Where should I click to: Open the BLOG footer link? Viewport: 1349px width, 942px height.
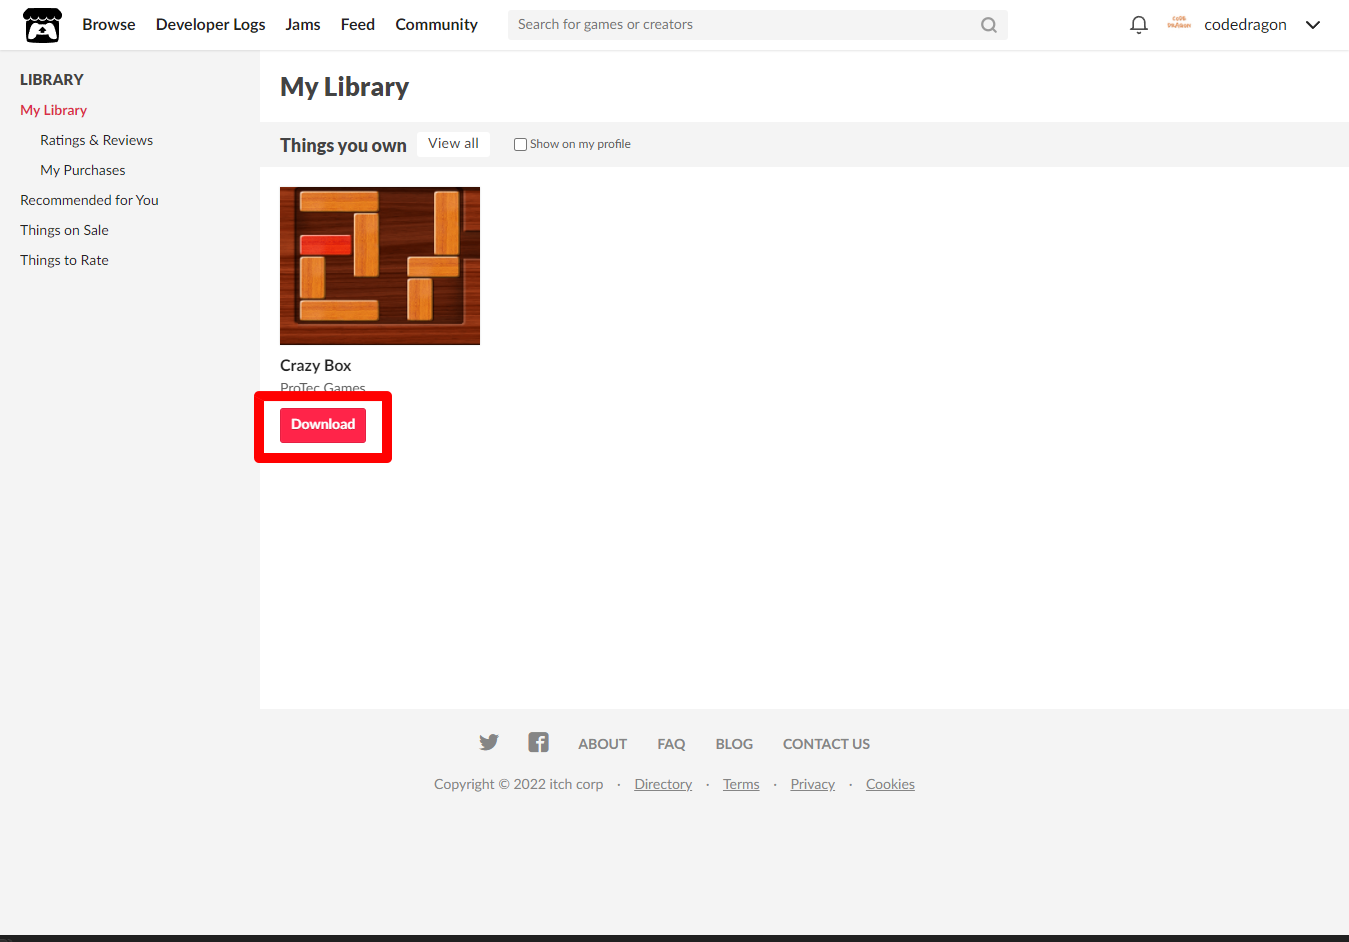tap(735, 744)
